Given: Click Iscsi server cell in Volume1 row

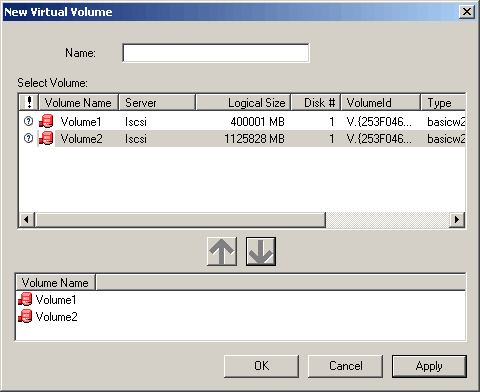Looking at the screenshot, I should (136, 122).
